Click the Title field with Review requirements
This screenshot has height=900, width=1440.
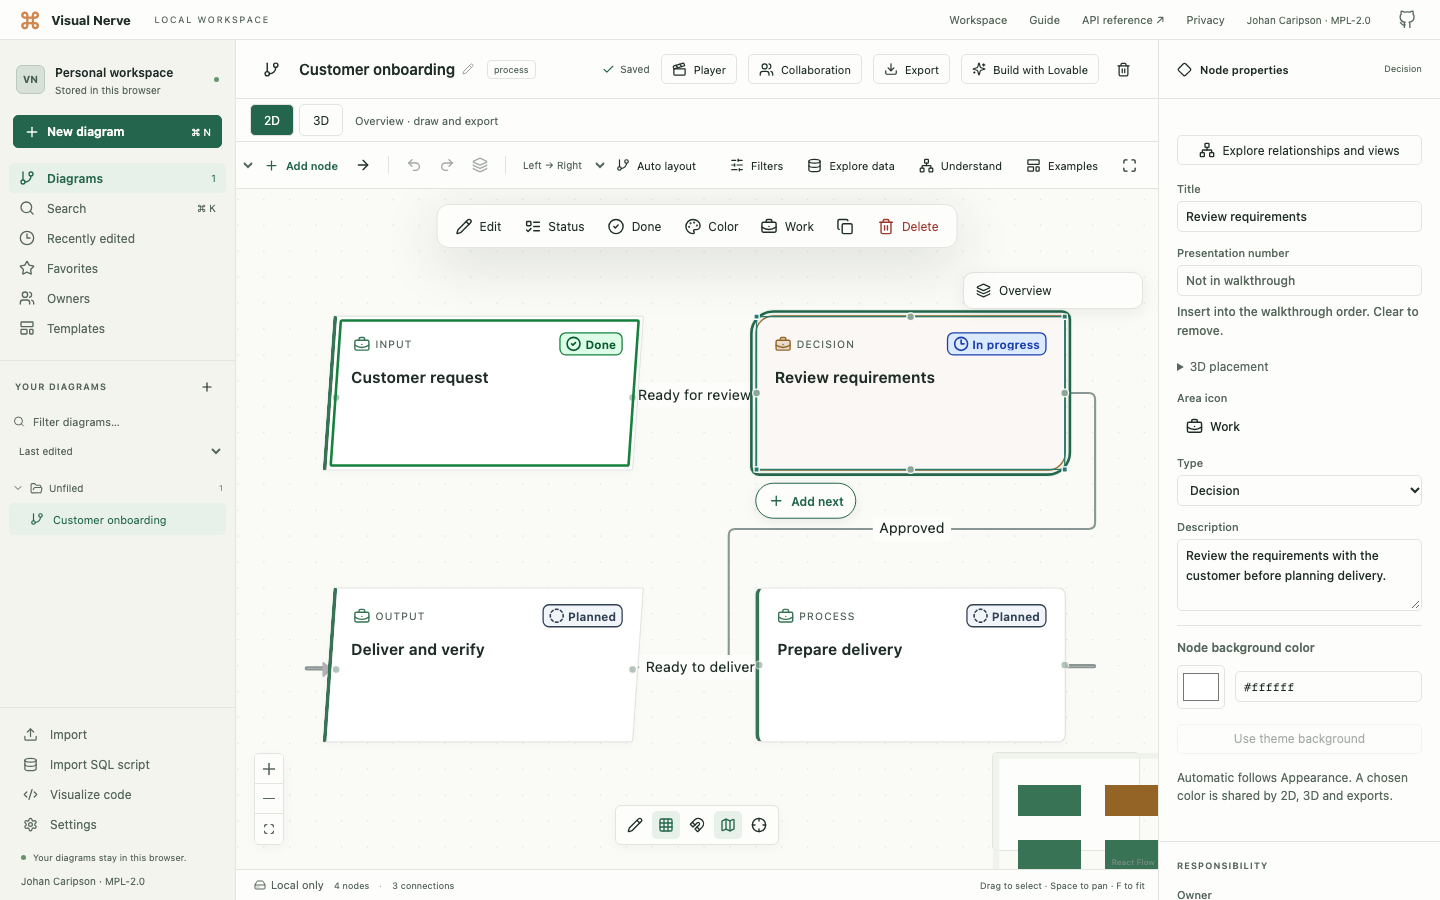point(1299,217)
